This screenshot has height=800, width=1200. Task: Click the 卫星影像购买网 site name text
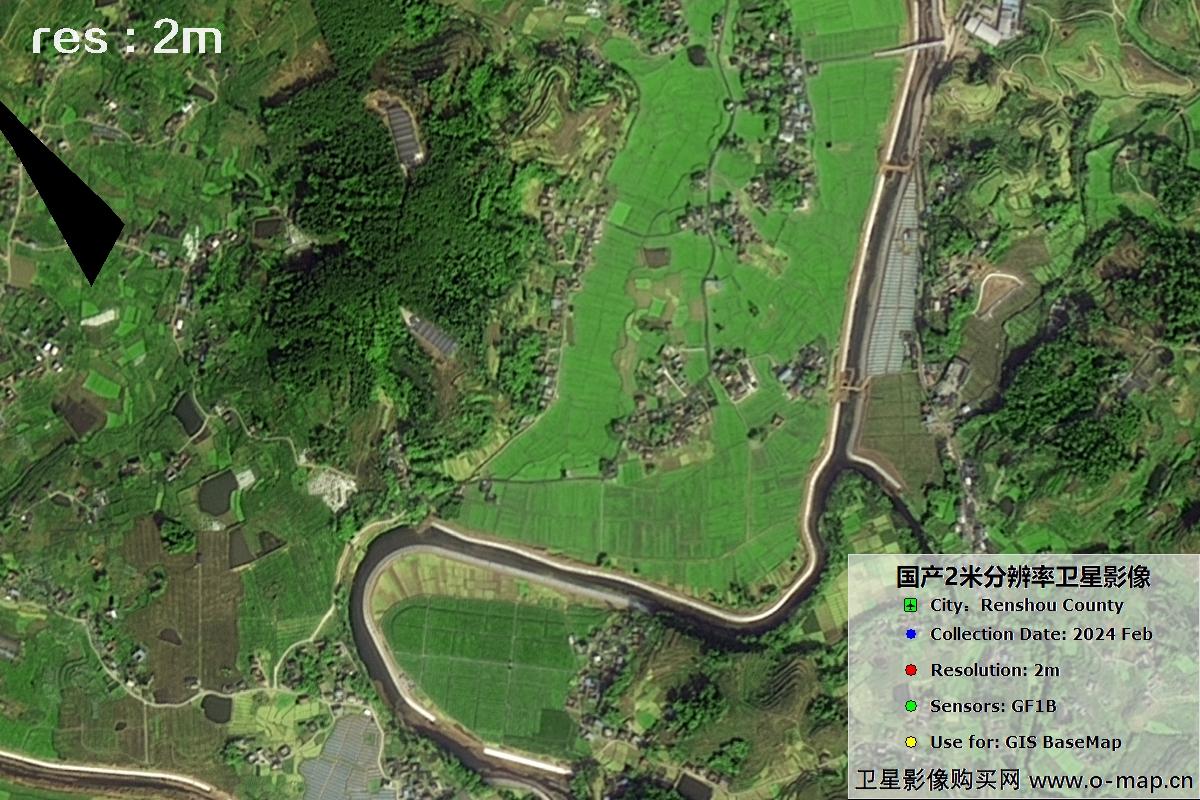(x=938, y=780)
